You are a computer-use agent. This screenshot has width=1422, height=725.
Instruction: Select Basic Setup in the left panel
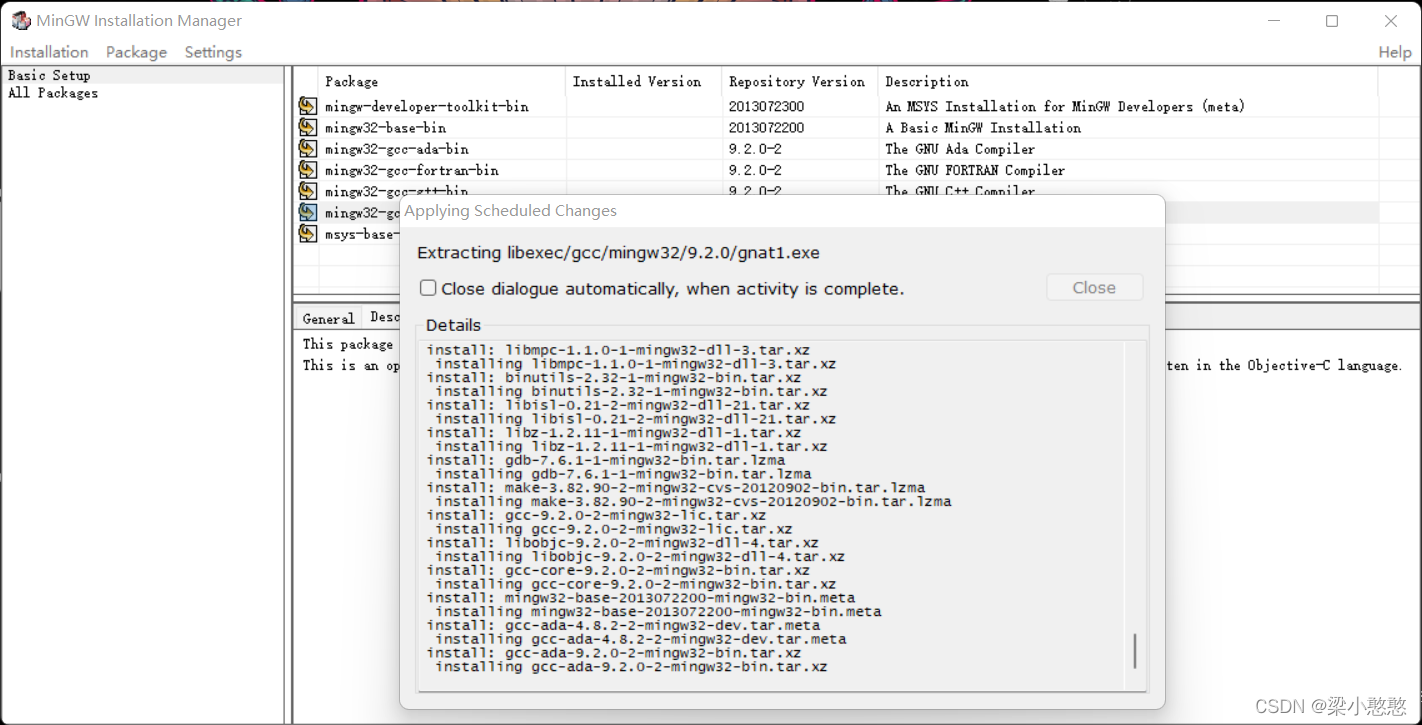(x=49, y=75)
